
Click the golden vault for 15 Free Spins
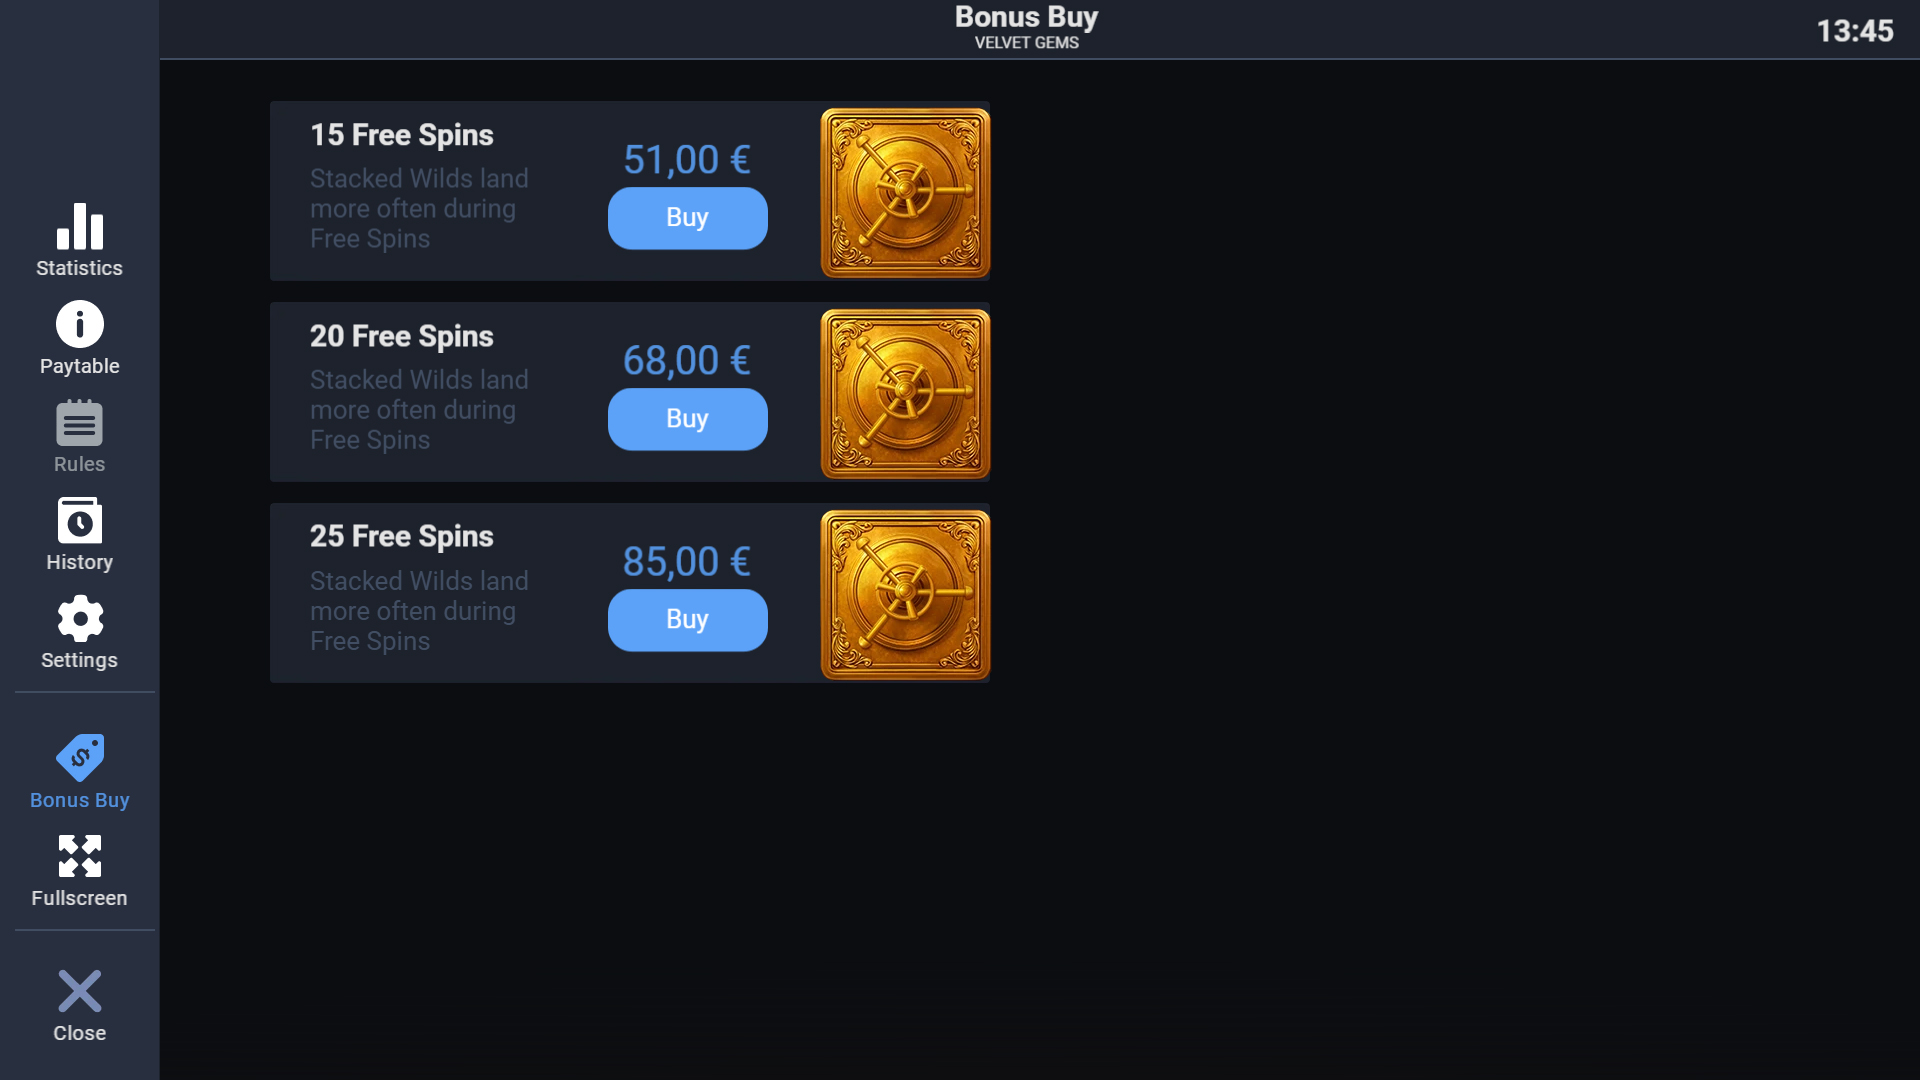[x=905, y=192]
